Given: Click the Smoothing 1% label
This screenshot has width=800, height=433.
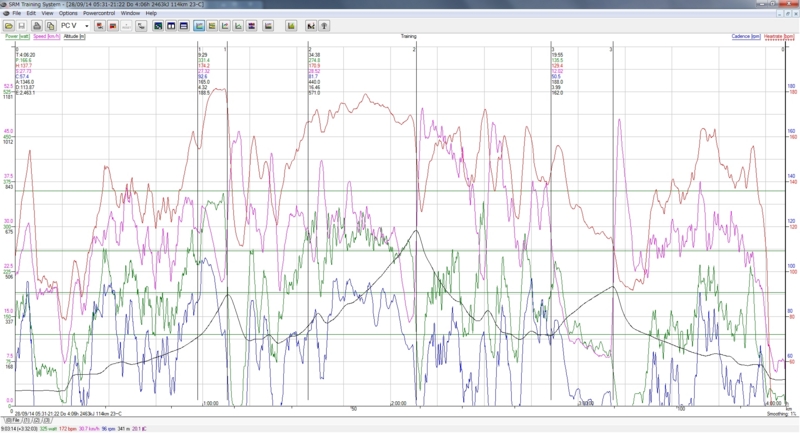Looking at the screenshot, I should pos(781,414).
